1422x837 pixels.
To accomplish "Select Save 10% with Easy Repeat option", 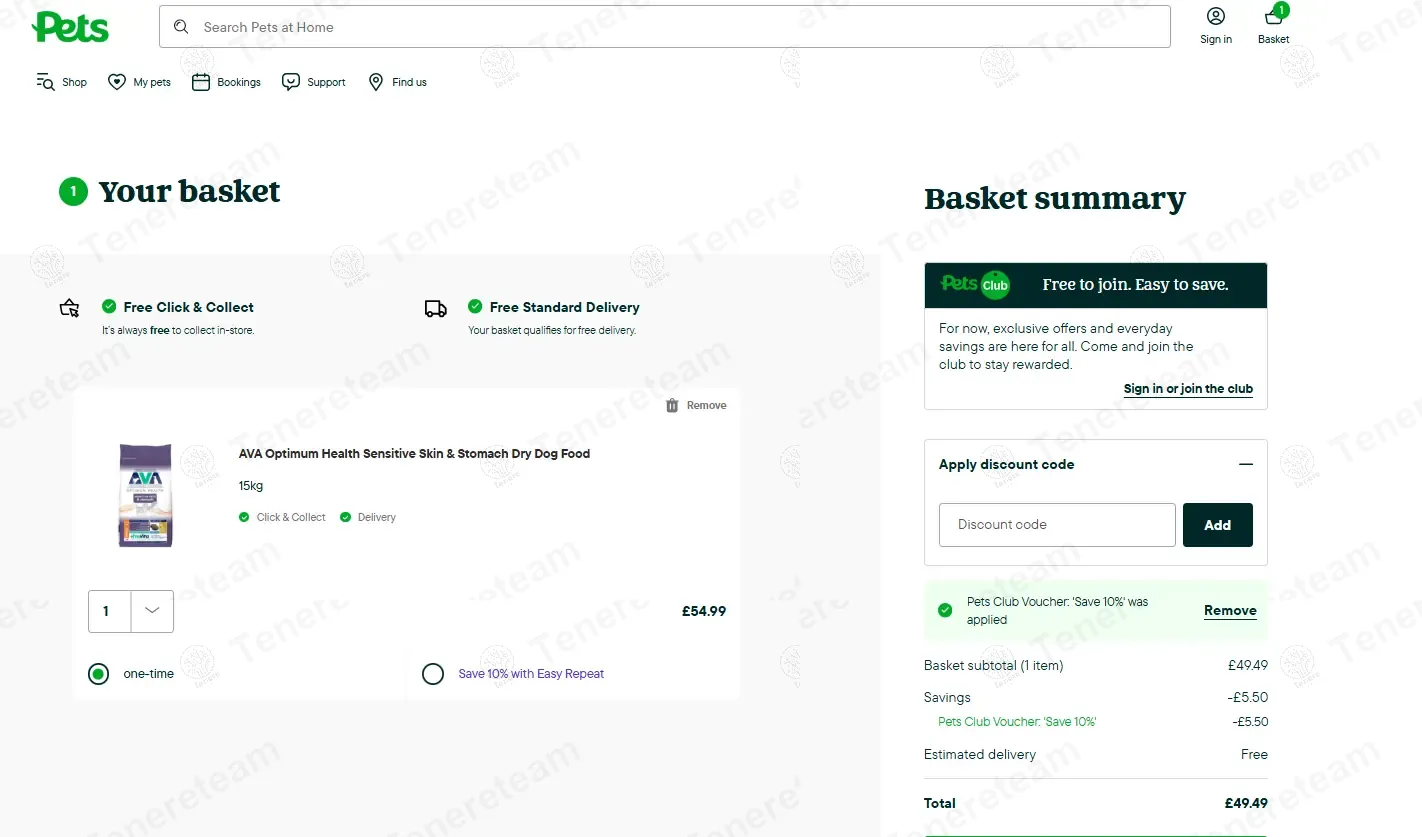I will 433,674.
